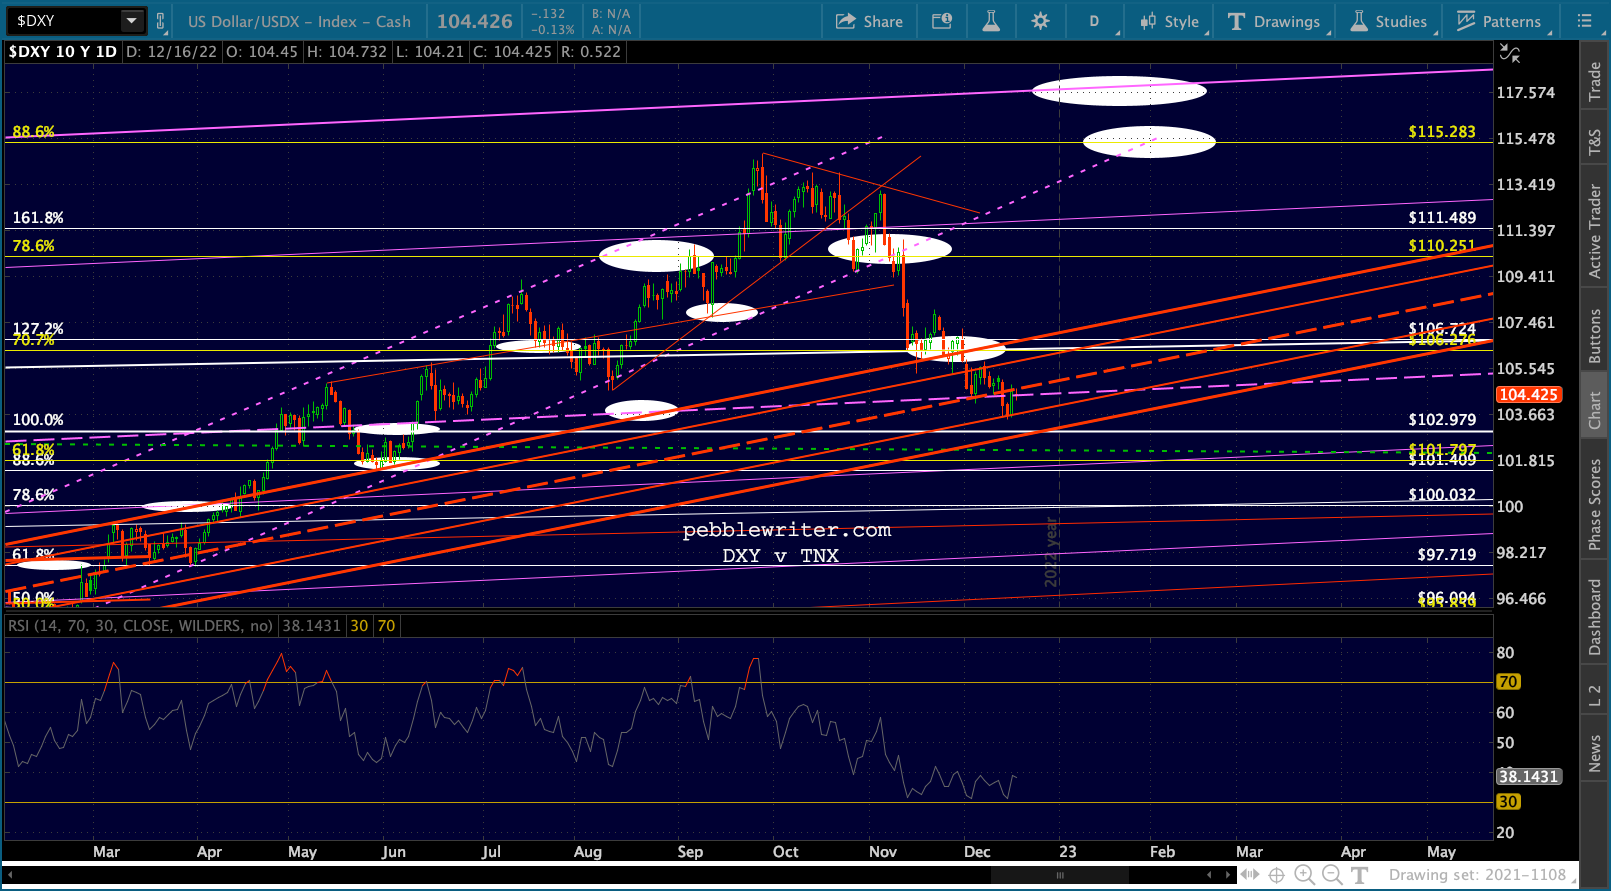Image resolution: width=1611 pixels, height=891 pixels.
Task: Switch to the Active Trader side tab
Action: (x=1595, y=232)
